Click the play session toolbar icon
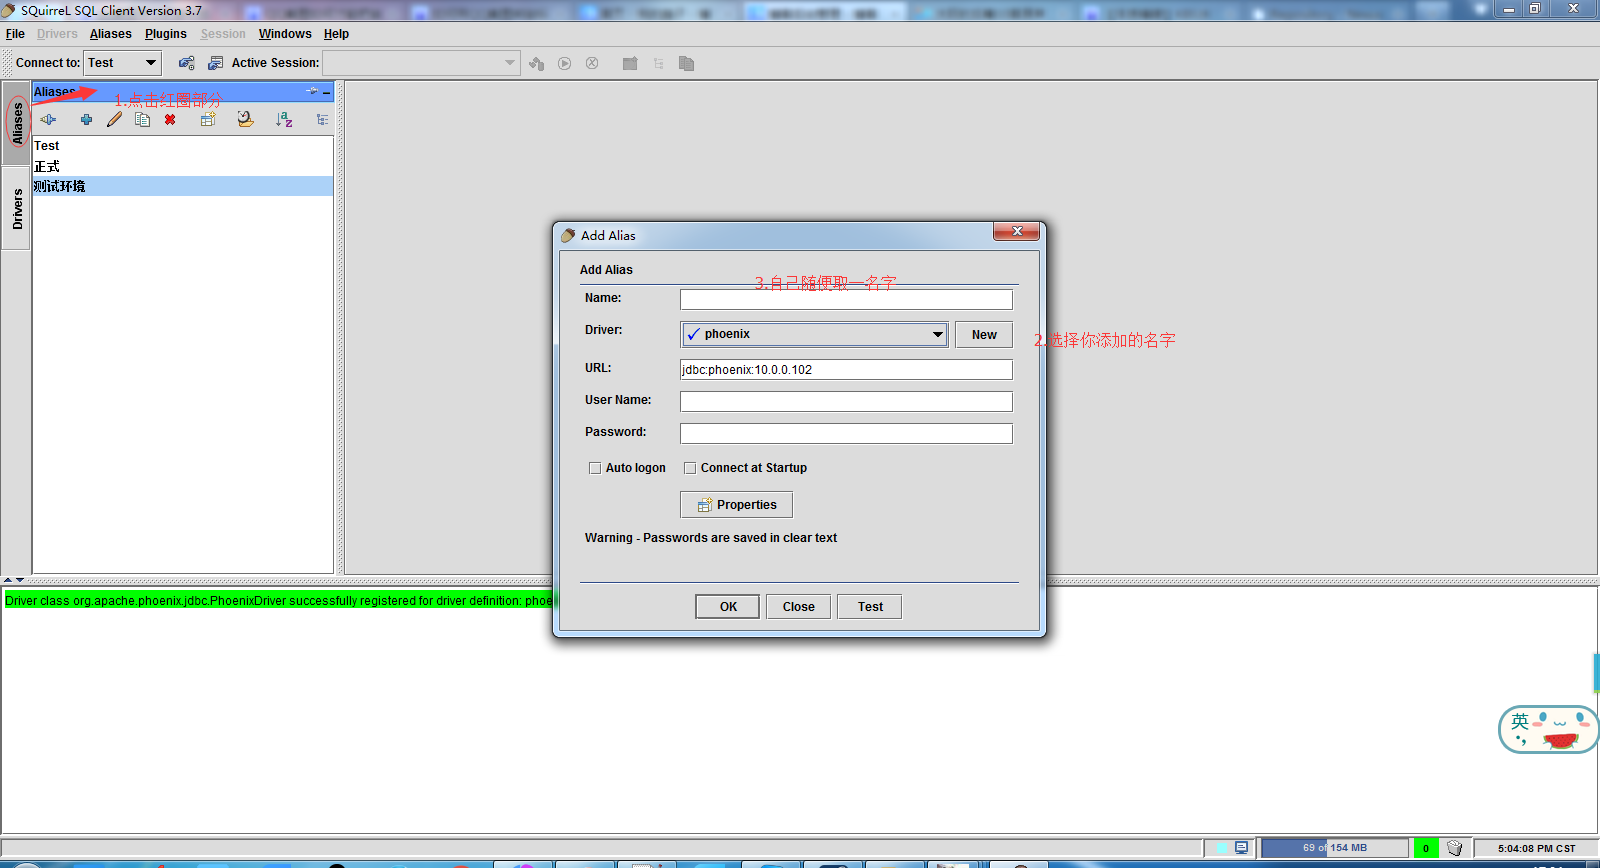The height and width of the screenshot is (868, 1600). click(x=565, y=64)
